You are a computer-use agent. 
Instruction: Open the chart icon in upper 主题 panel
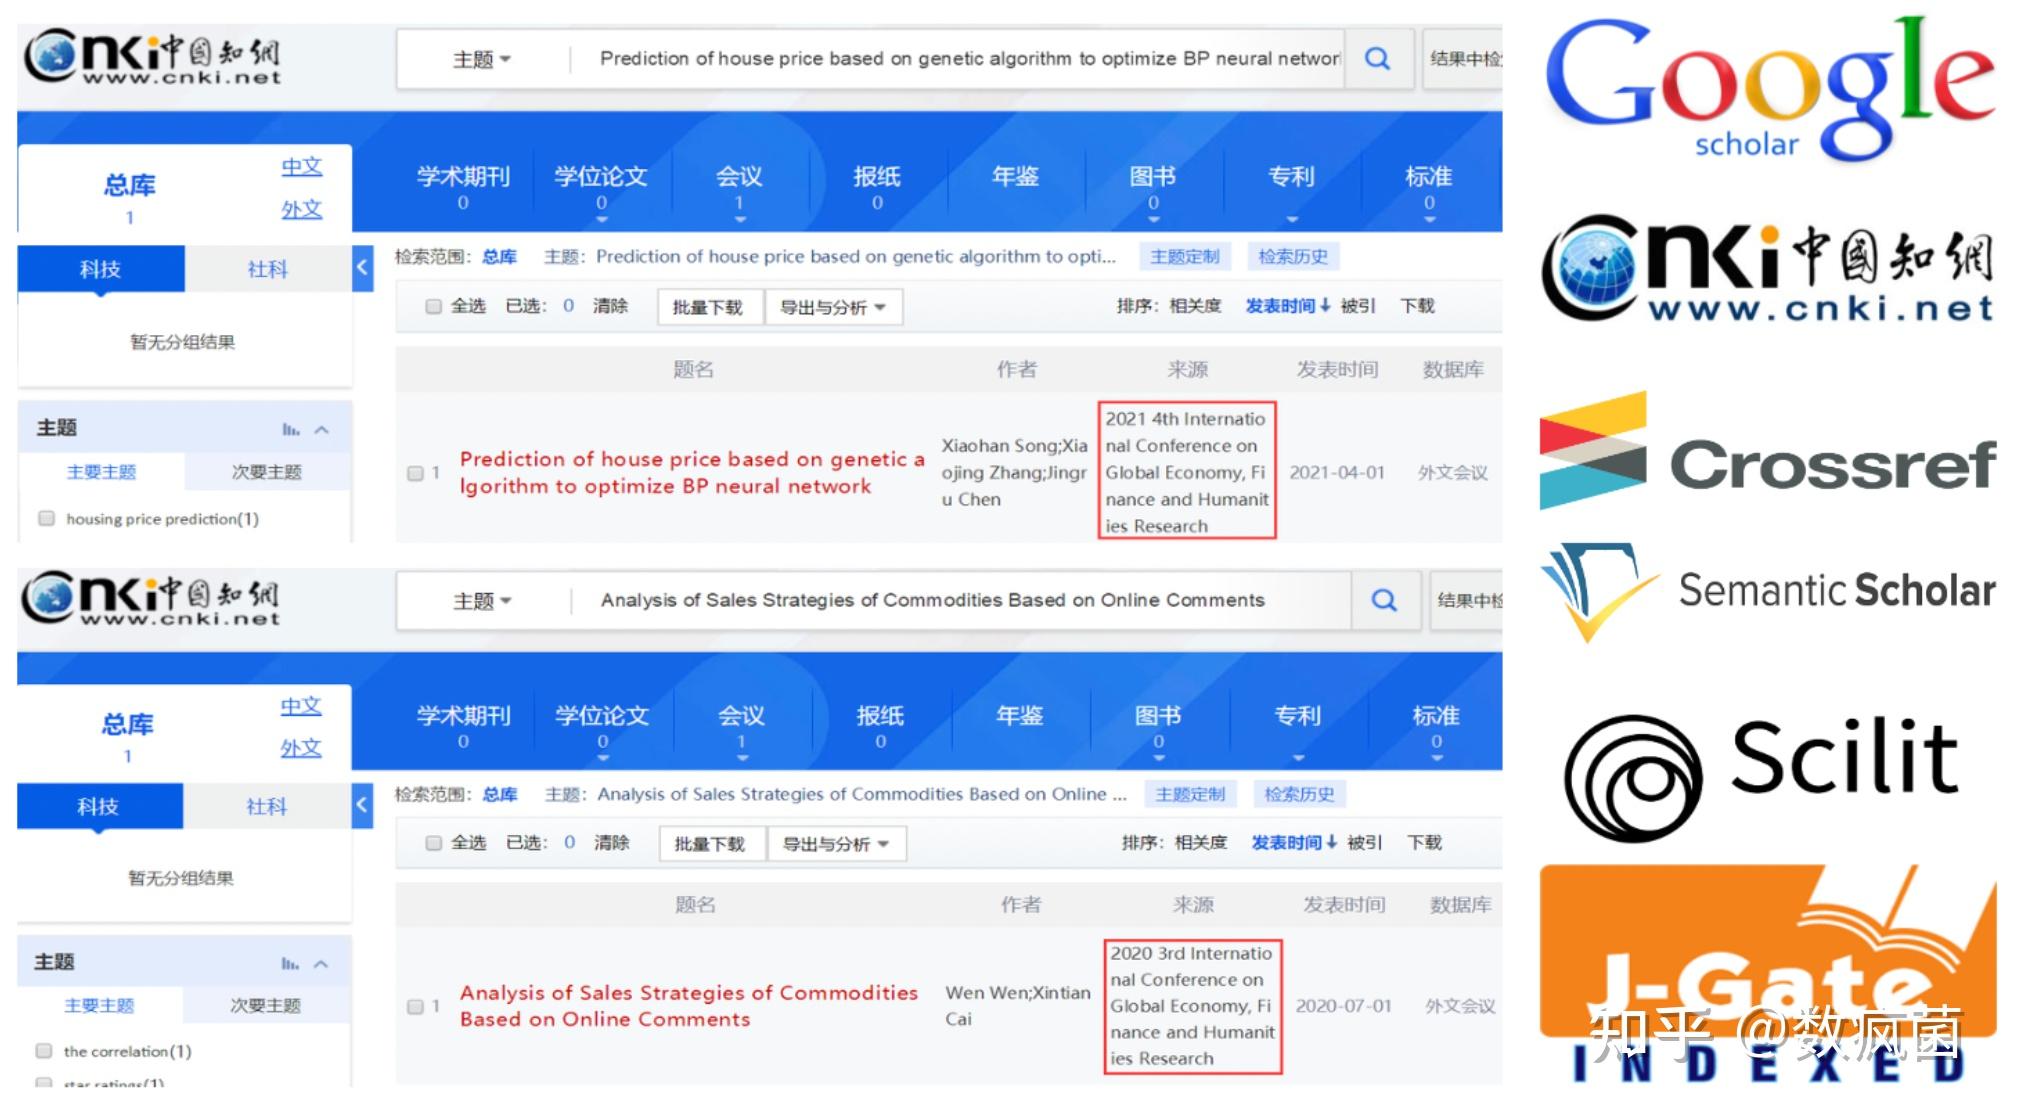tap(290, 429)
